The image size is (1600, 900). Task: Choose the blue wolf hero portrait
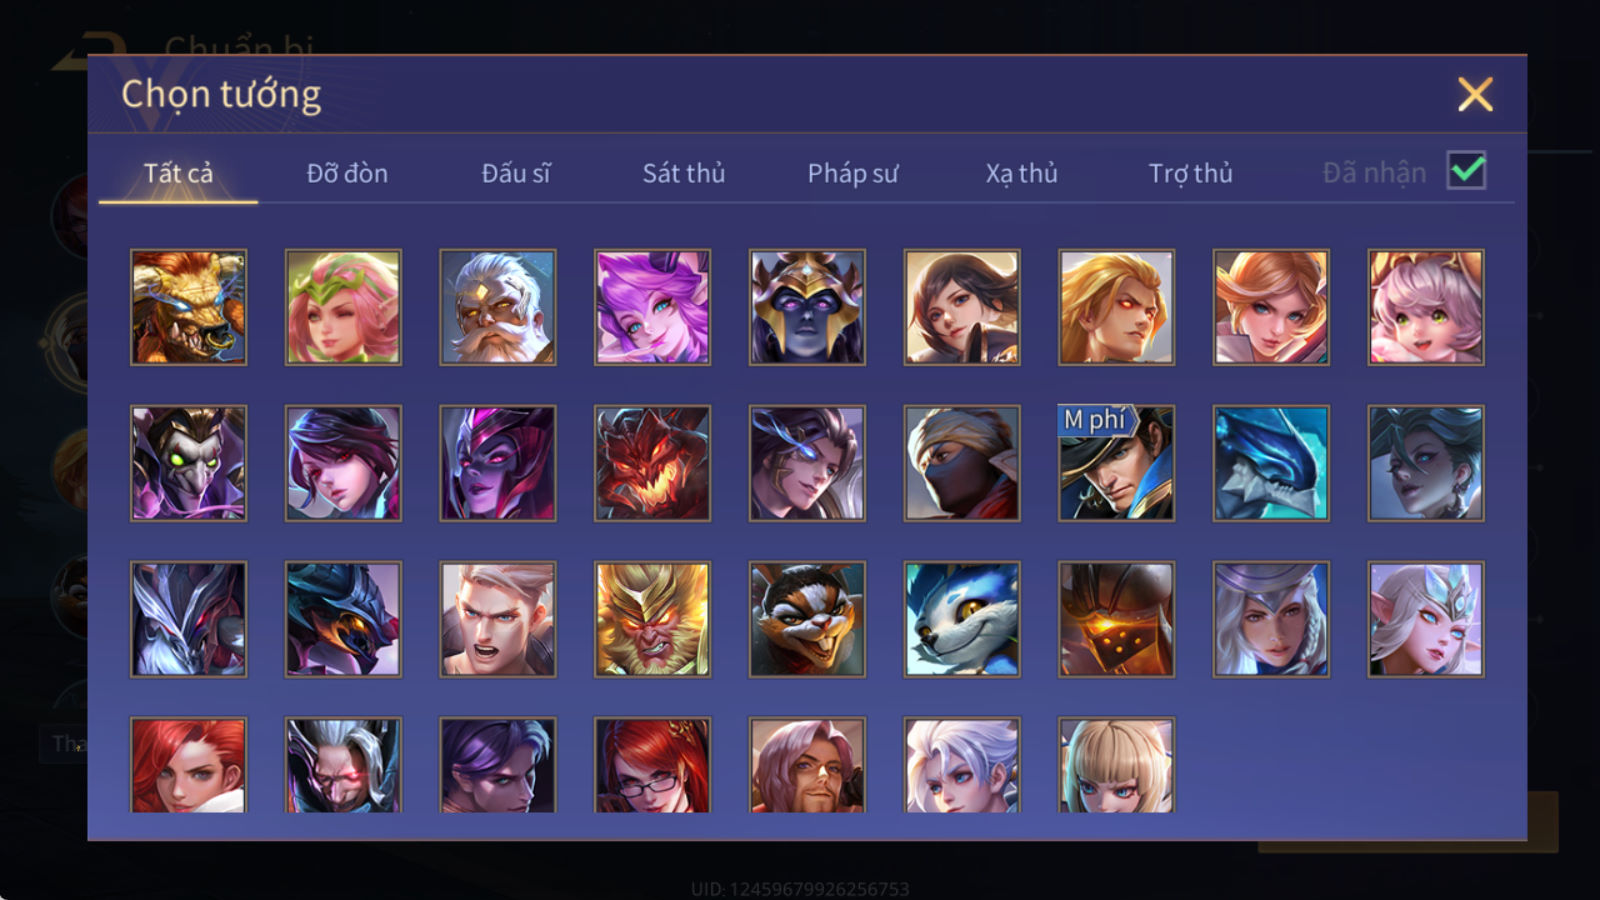961,619
